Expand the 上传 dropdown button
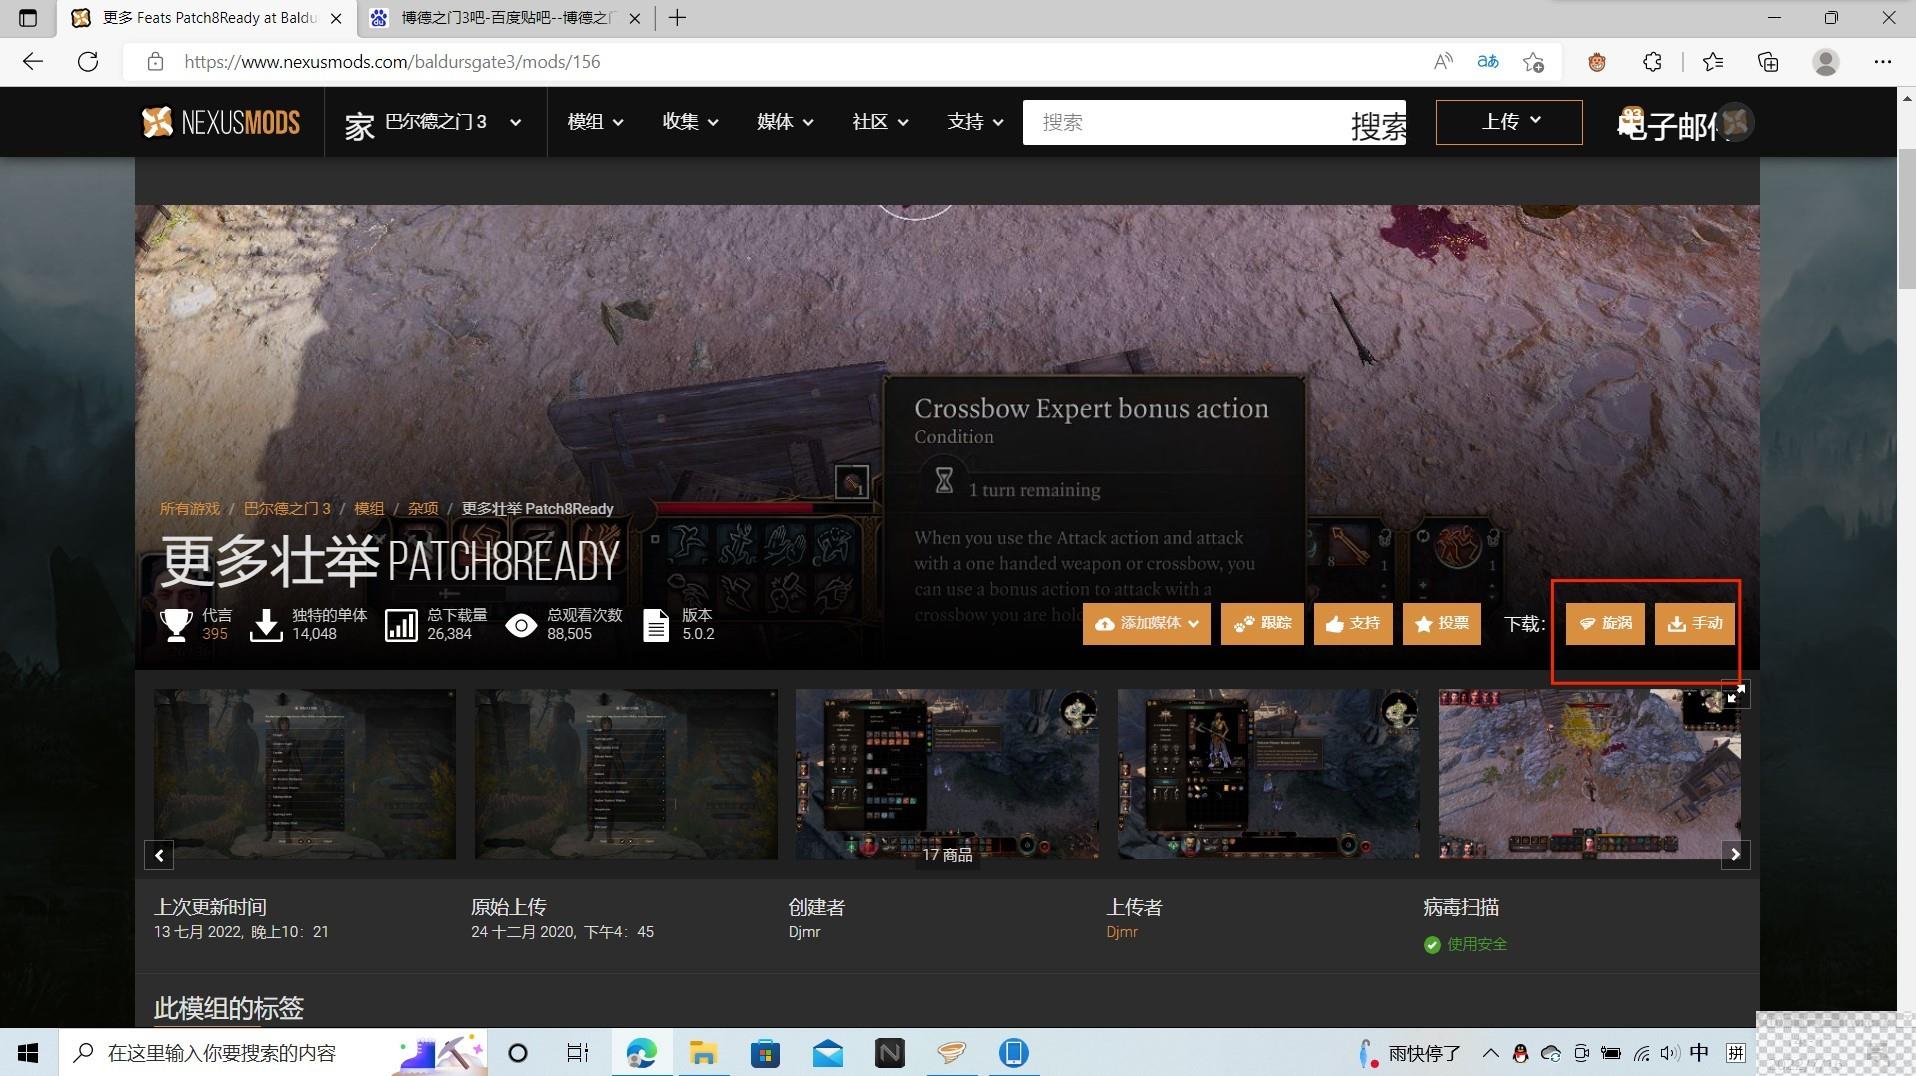Viewport: 1916px width, 1076px height. (1509, 122)
